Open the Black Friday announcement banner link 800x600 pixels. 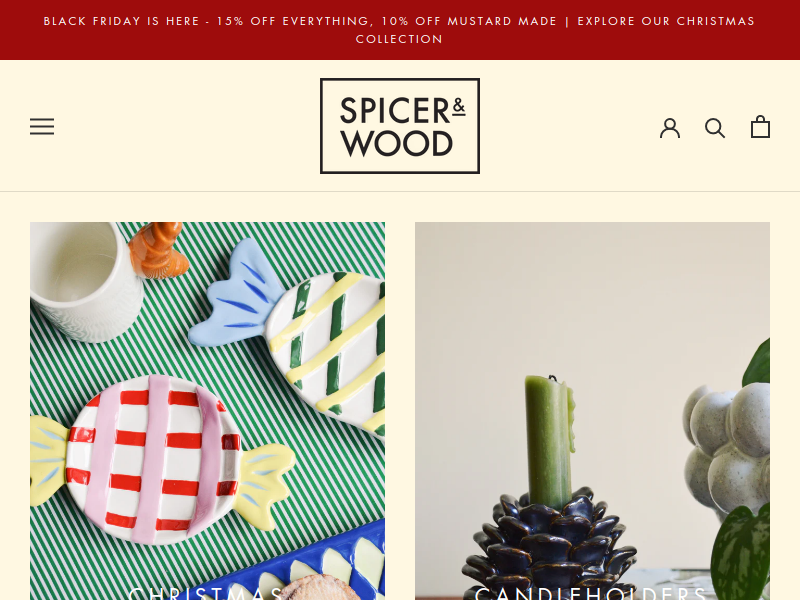coord(399,30)
